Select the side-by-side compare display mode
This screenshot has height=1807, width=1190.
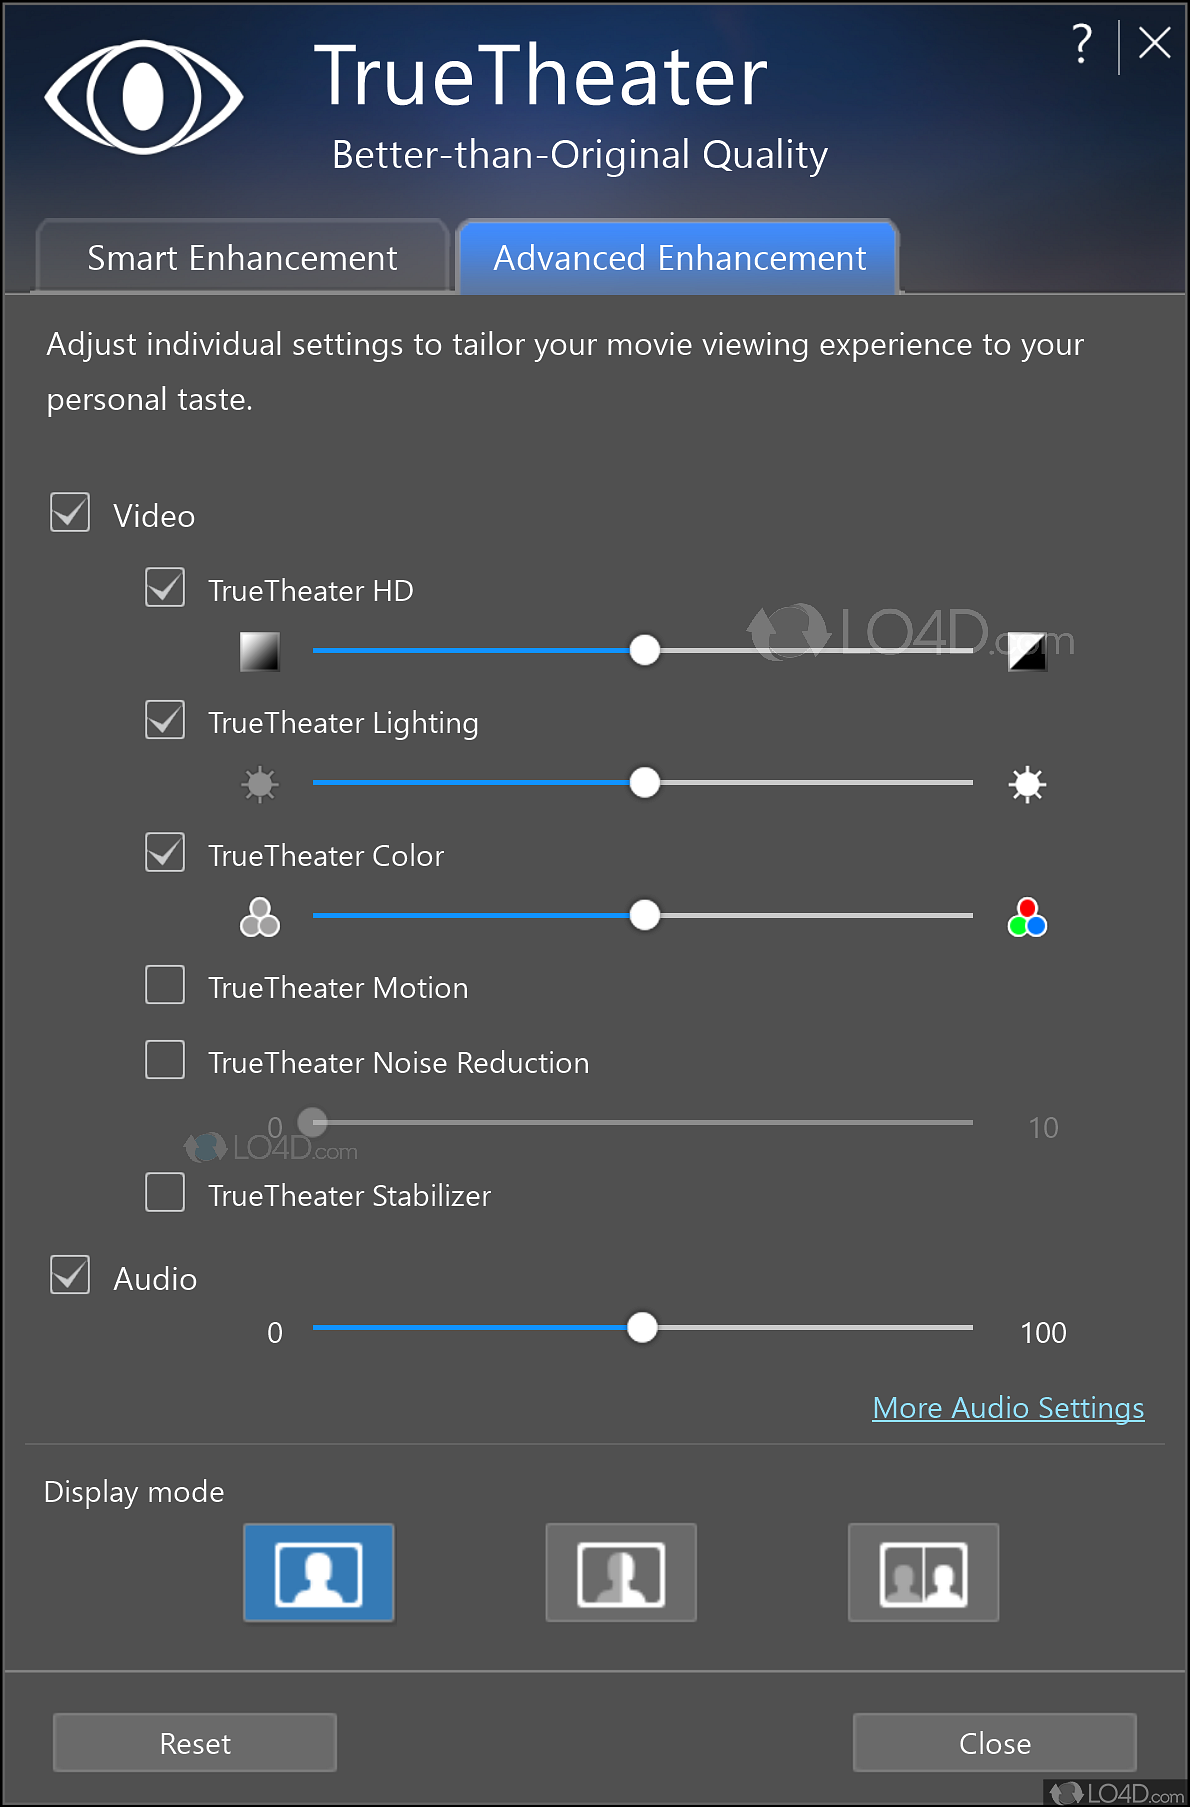923,1572
